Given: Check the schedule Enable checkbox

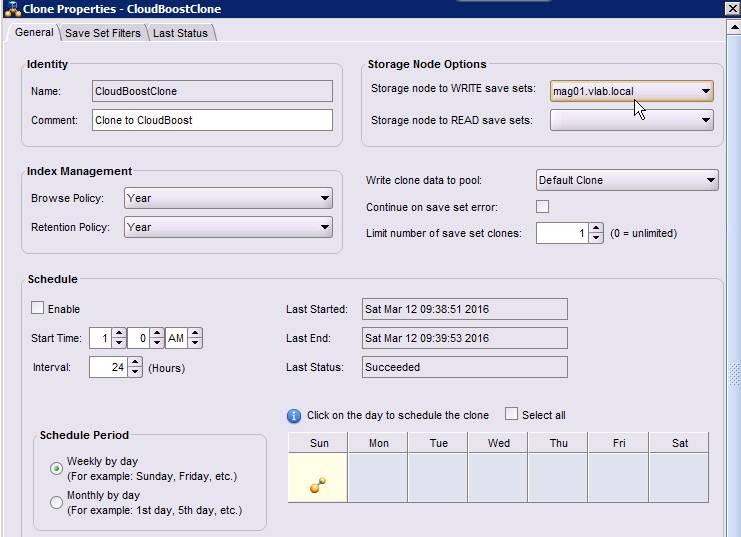Looking at the screenshot, I should pos(37,308).
